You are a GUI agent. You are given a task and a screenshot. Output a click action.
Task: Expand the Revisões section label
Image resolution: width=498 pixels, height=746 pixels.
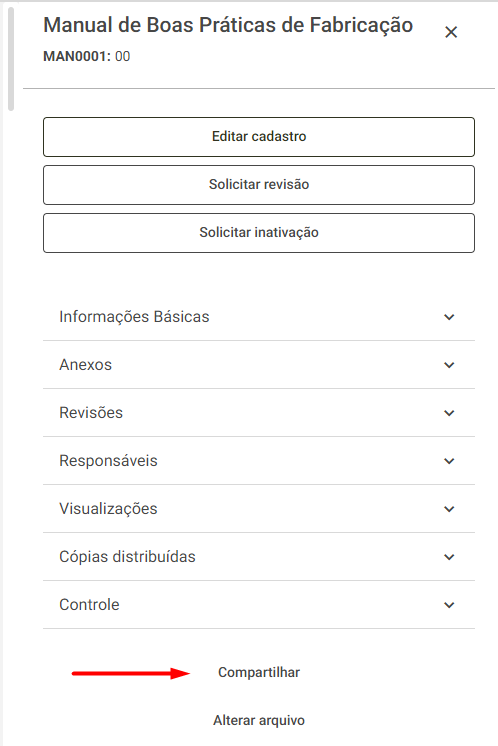(91, 413)
